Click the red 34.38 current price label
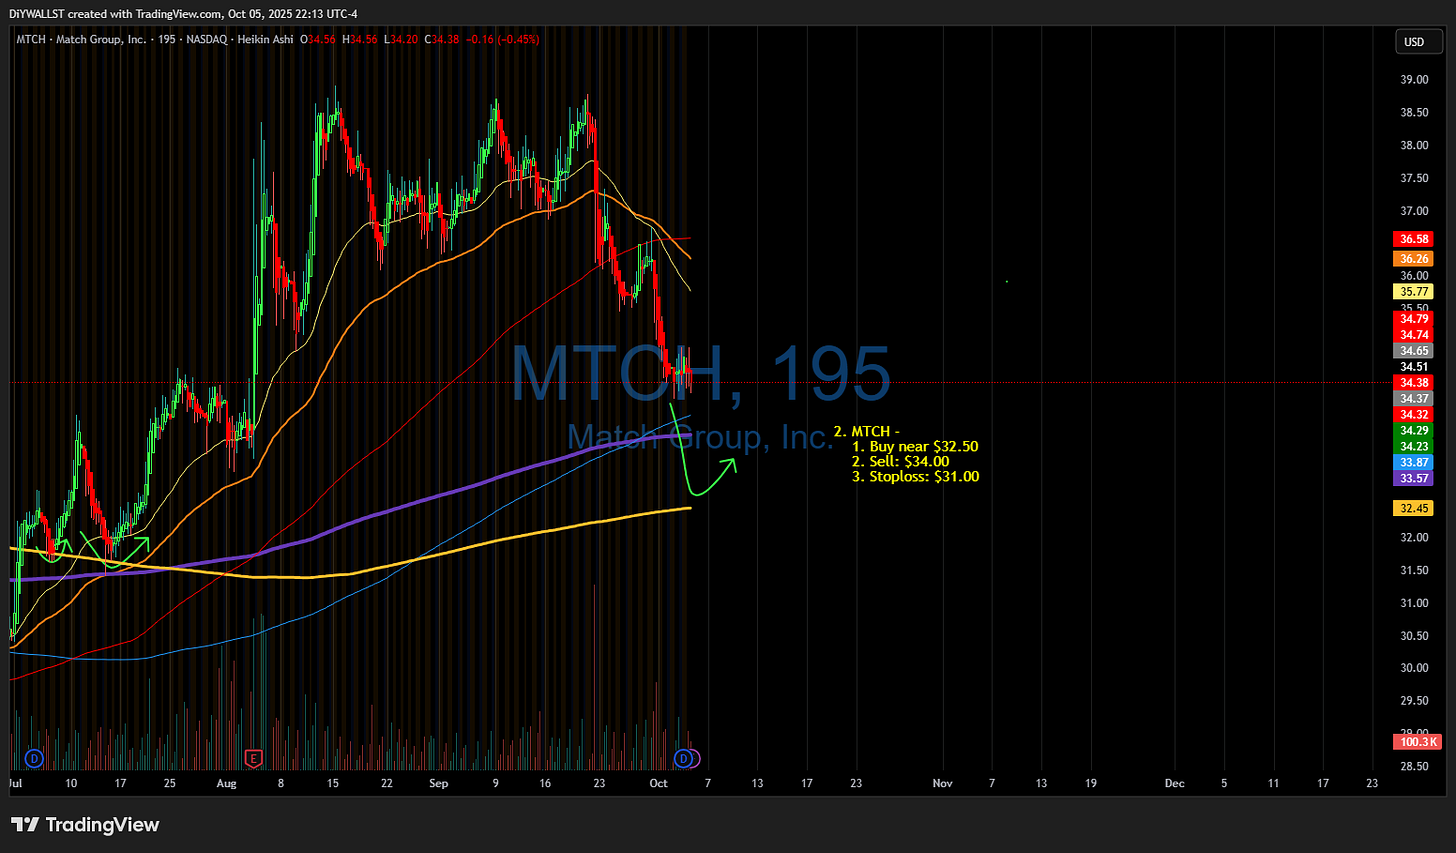1456x853 pixels. tap(1413, 382)
